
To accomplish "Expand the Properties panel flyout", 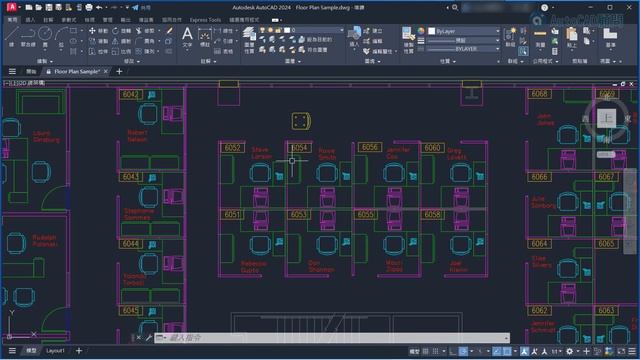I will pos(447,61).
